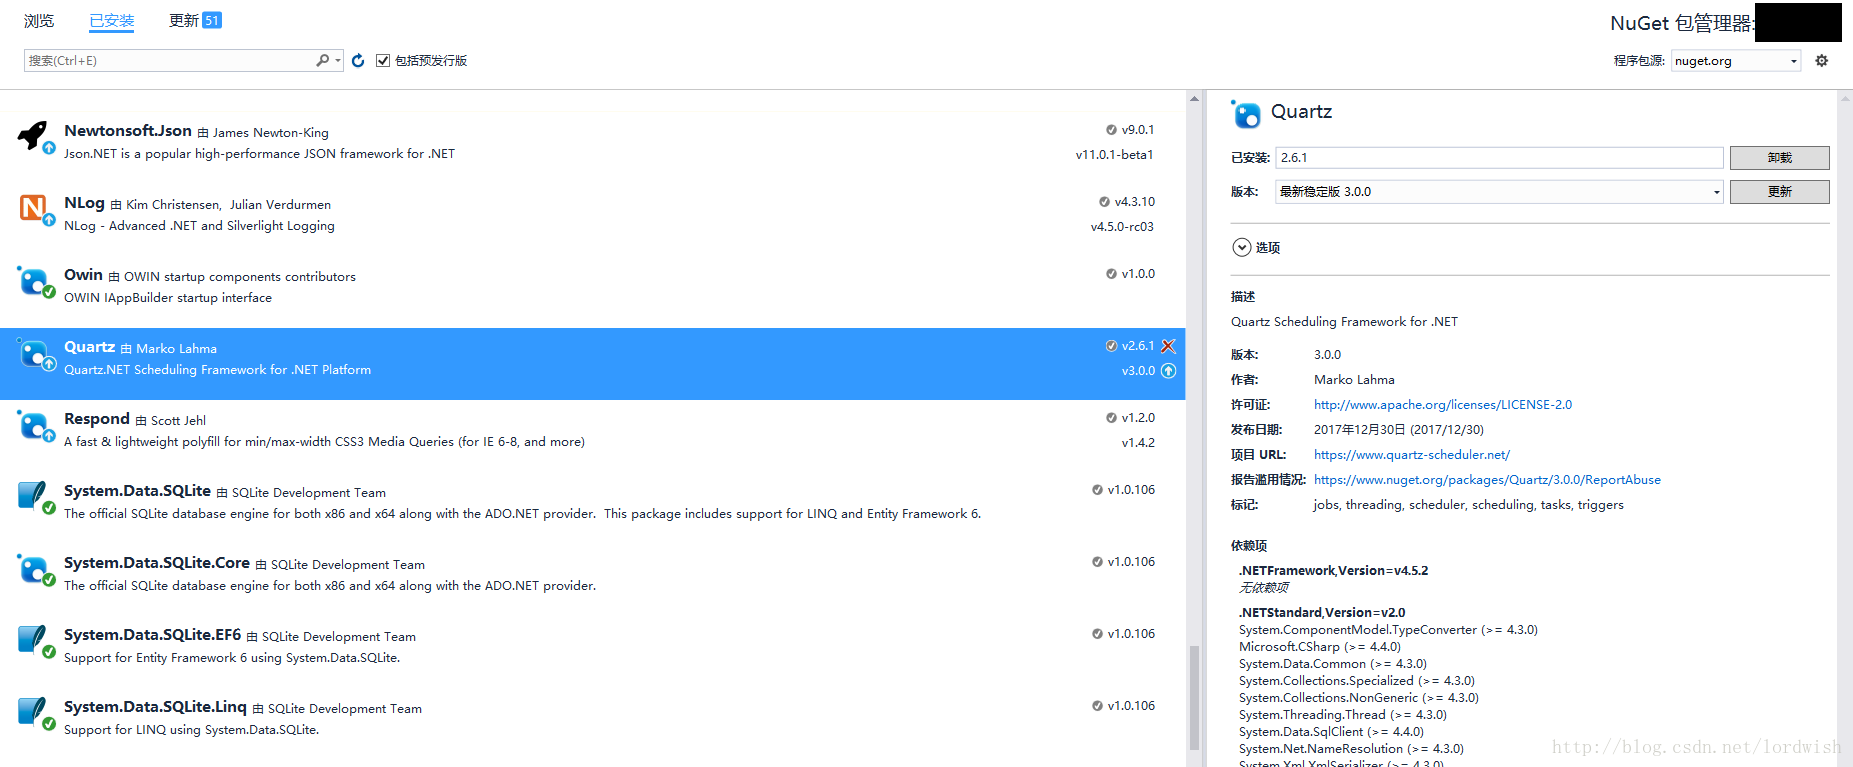Click the System.Data.SQLite.Core package icon
The height and width of the screenshot is (767, 1853).
click(x=35, y=569)
